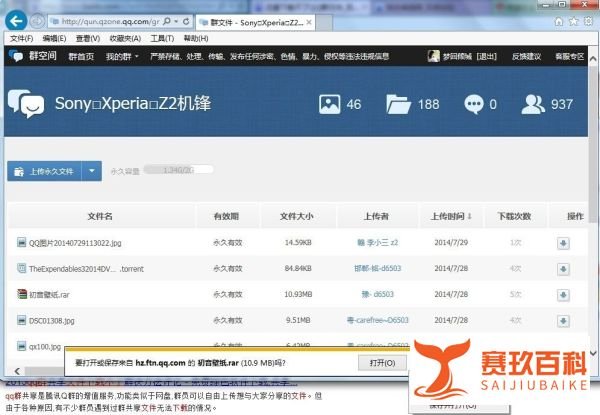This screenshot has width=600, height=415.
Task: Download 初音壁纸.rar with its arrow icon
Action: [563, 295]
